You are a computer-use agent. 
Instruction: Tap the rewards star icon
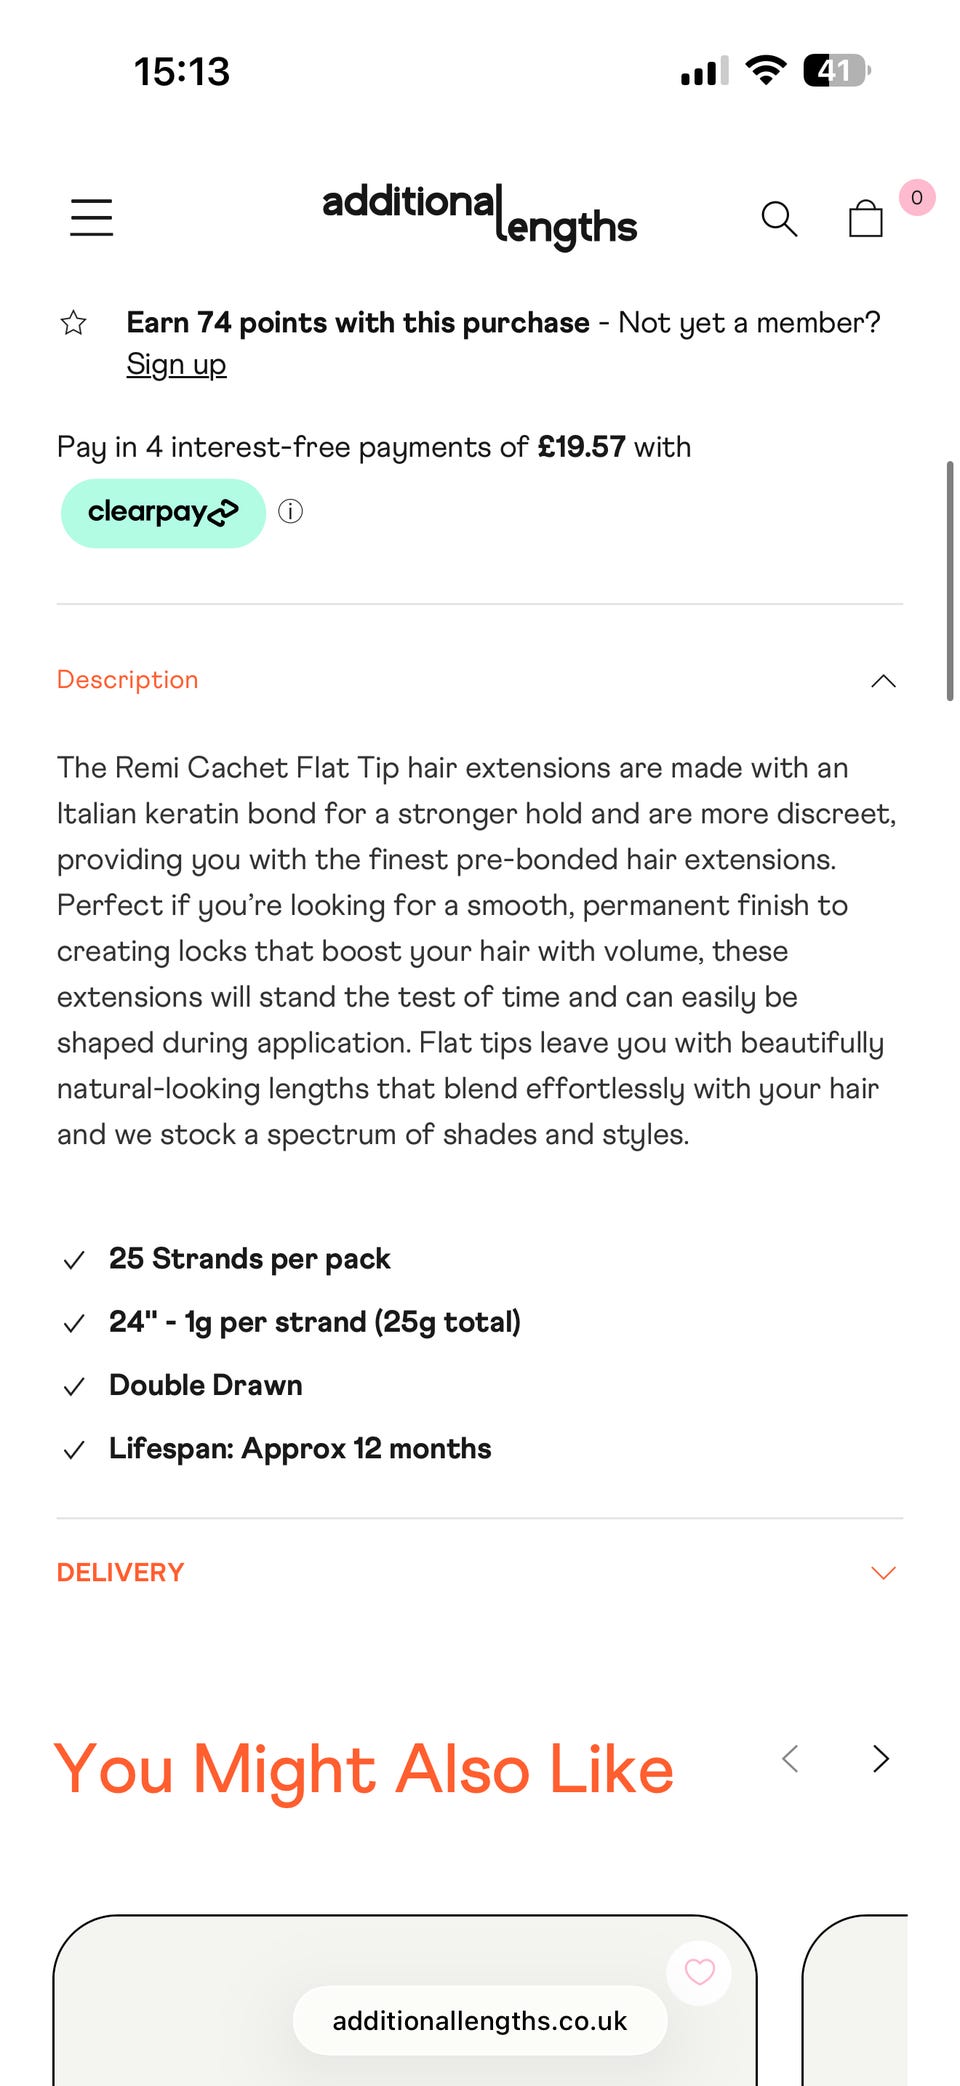click(x=73, y=323)
